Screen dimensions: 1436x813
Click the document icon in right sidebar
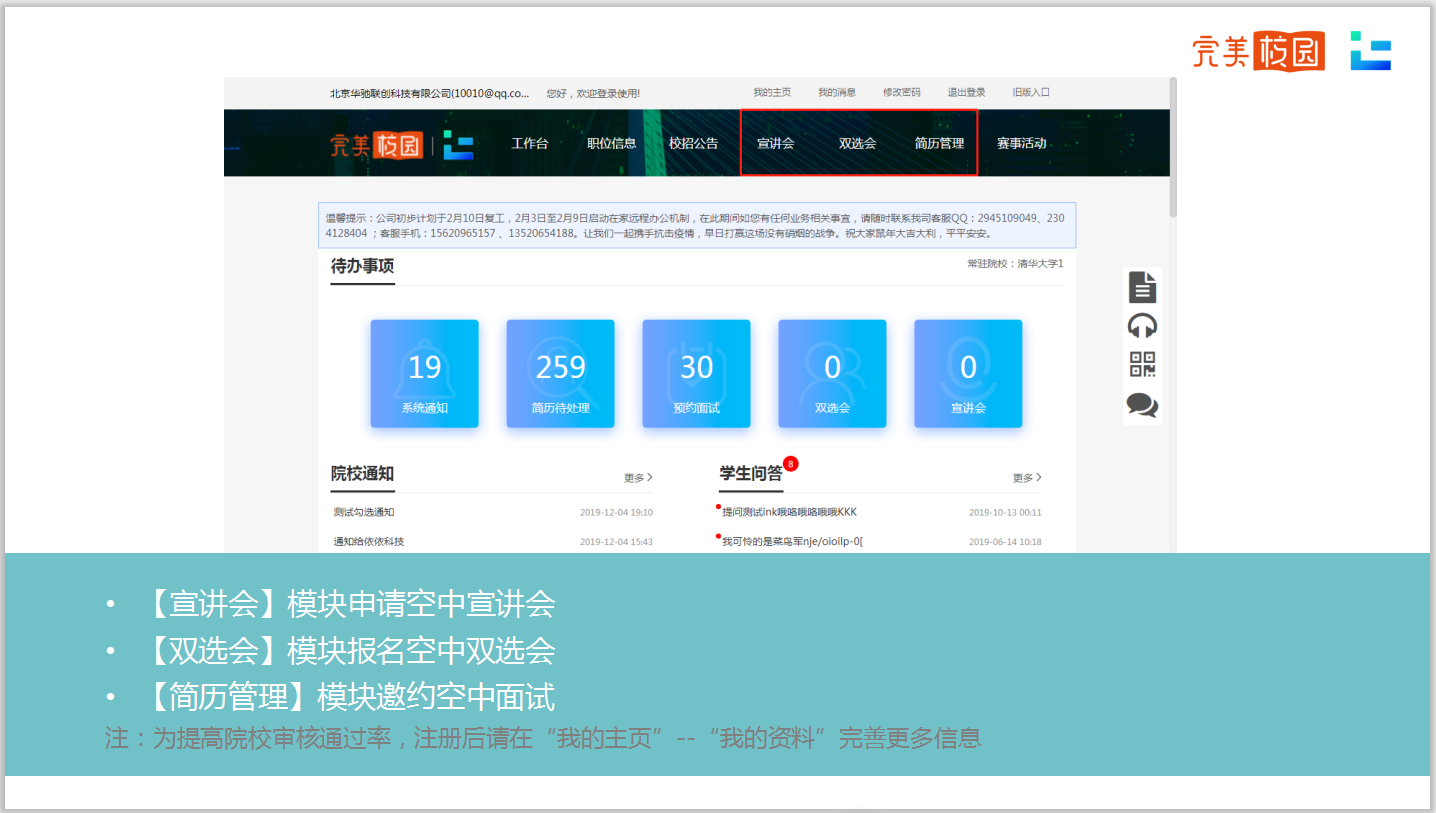click(x=1142, y=287)
